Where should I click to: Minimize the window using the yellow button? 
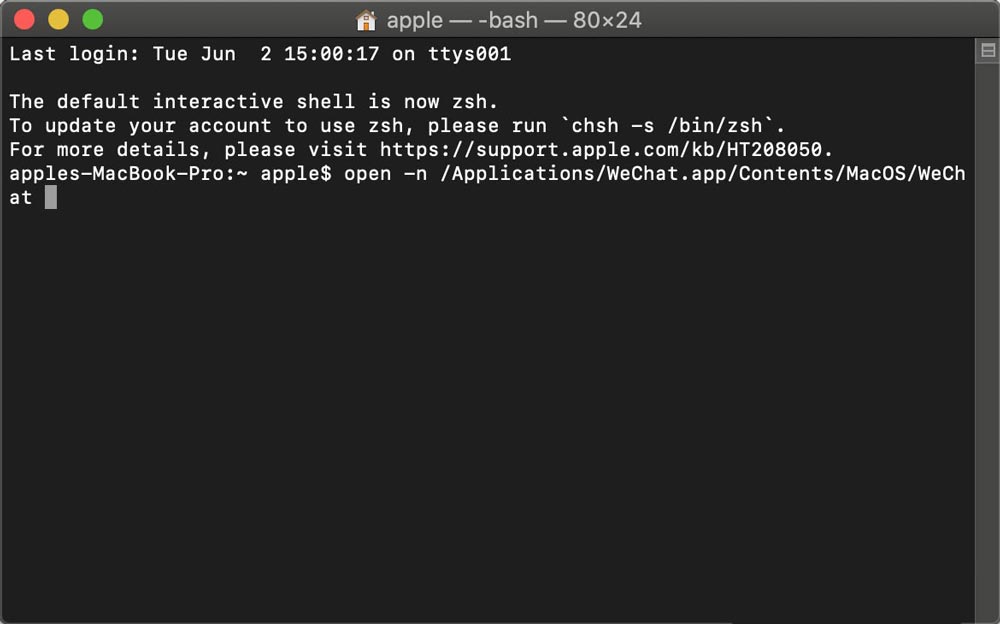point(59,20)
